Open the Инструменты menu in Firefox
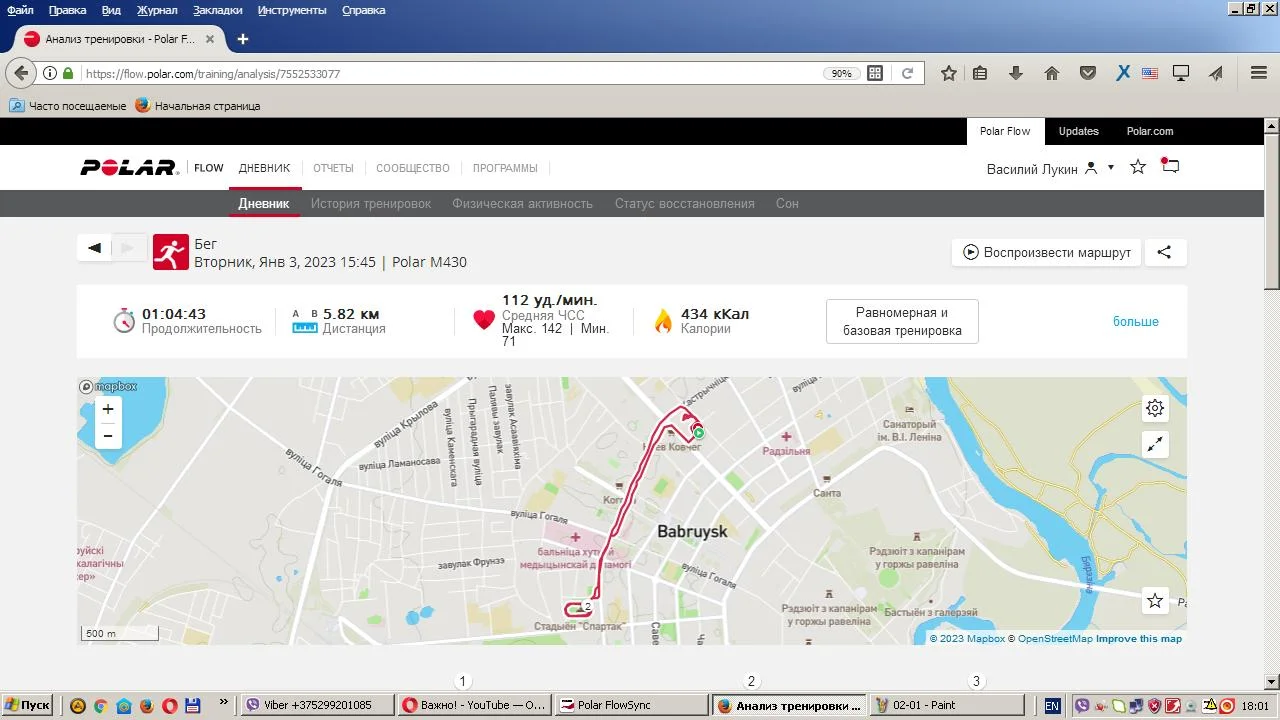Screen dimensions: 1280x720 point(292,10)
